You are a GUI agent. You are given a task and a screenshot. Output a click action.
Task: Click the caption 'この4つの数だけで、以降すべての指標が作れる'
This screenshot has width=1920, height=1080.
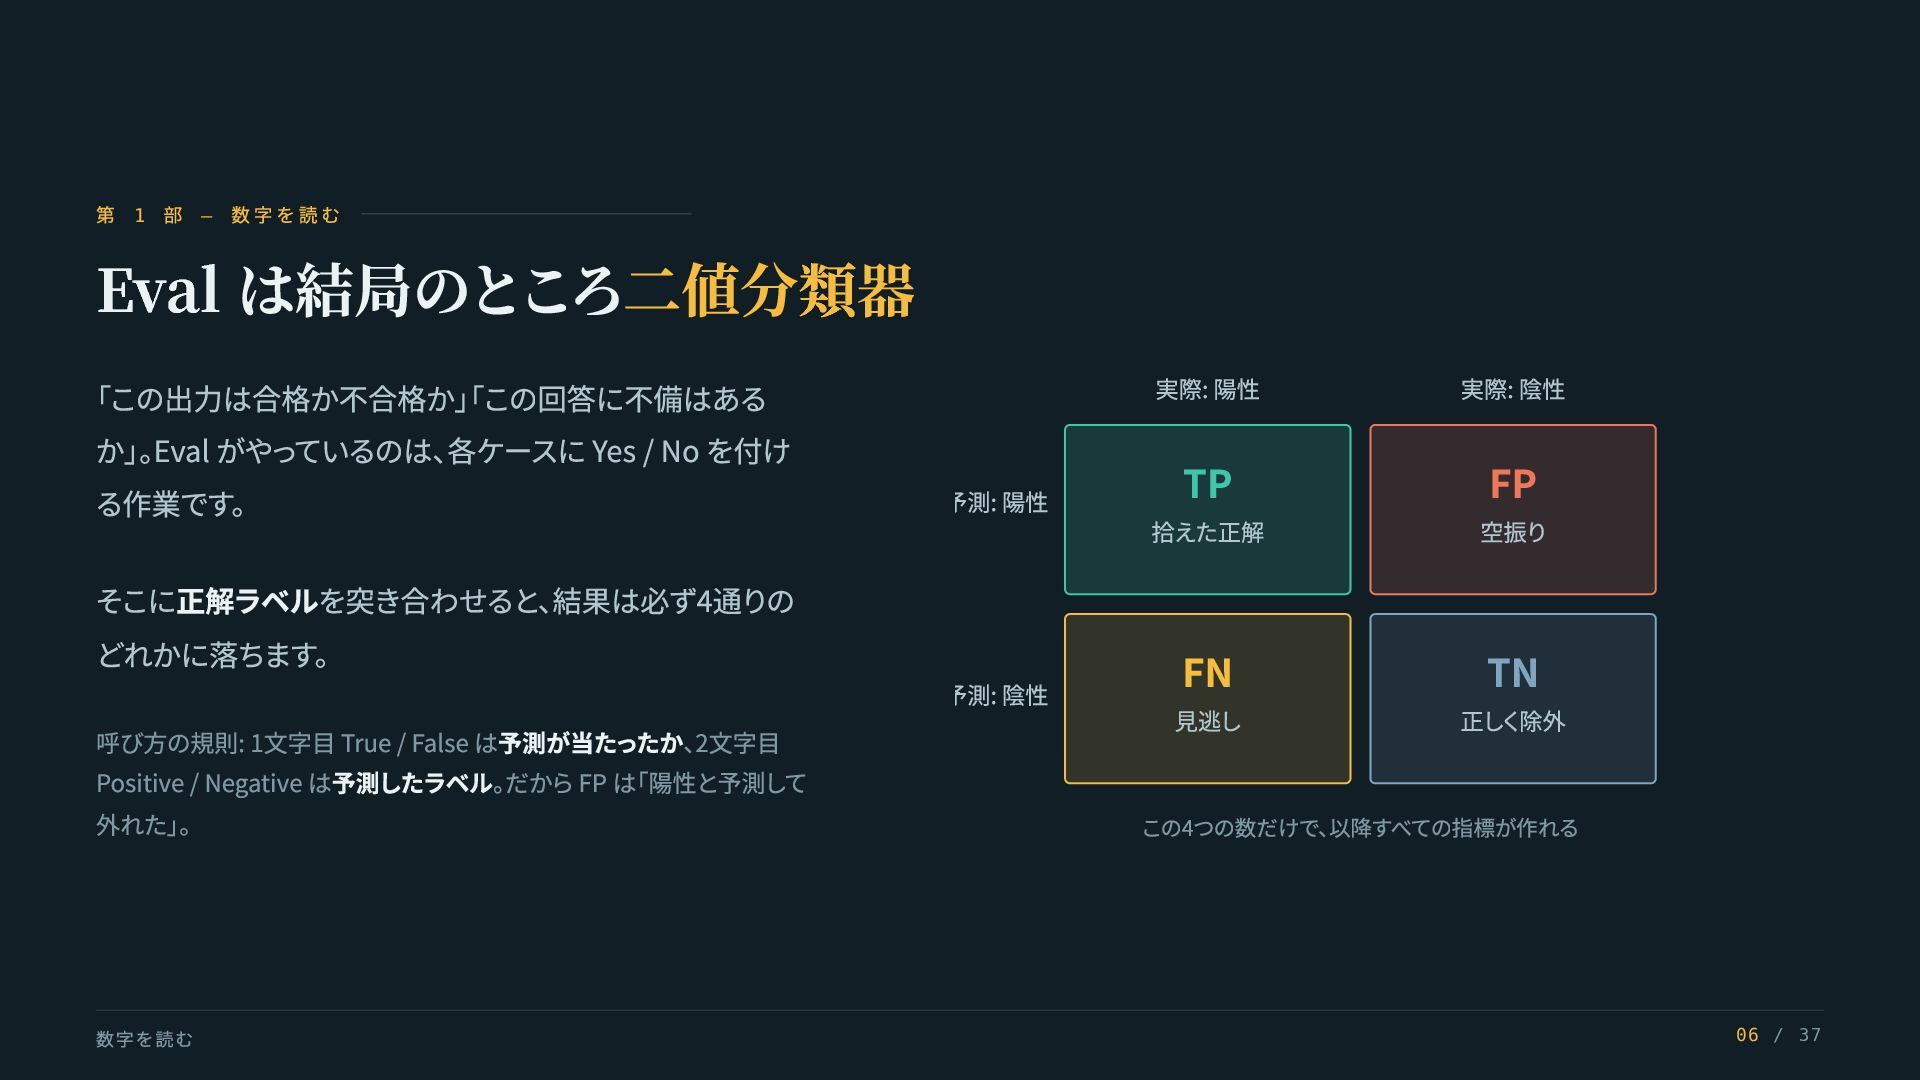point(1360,828)
